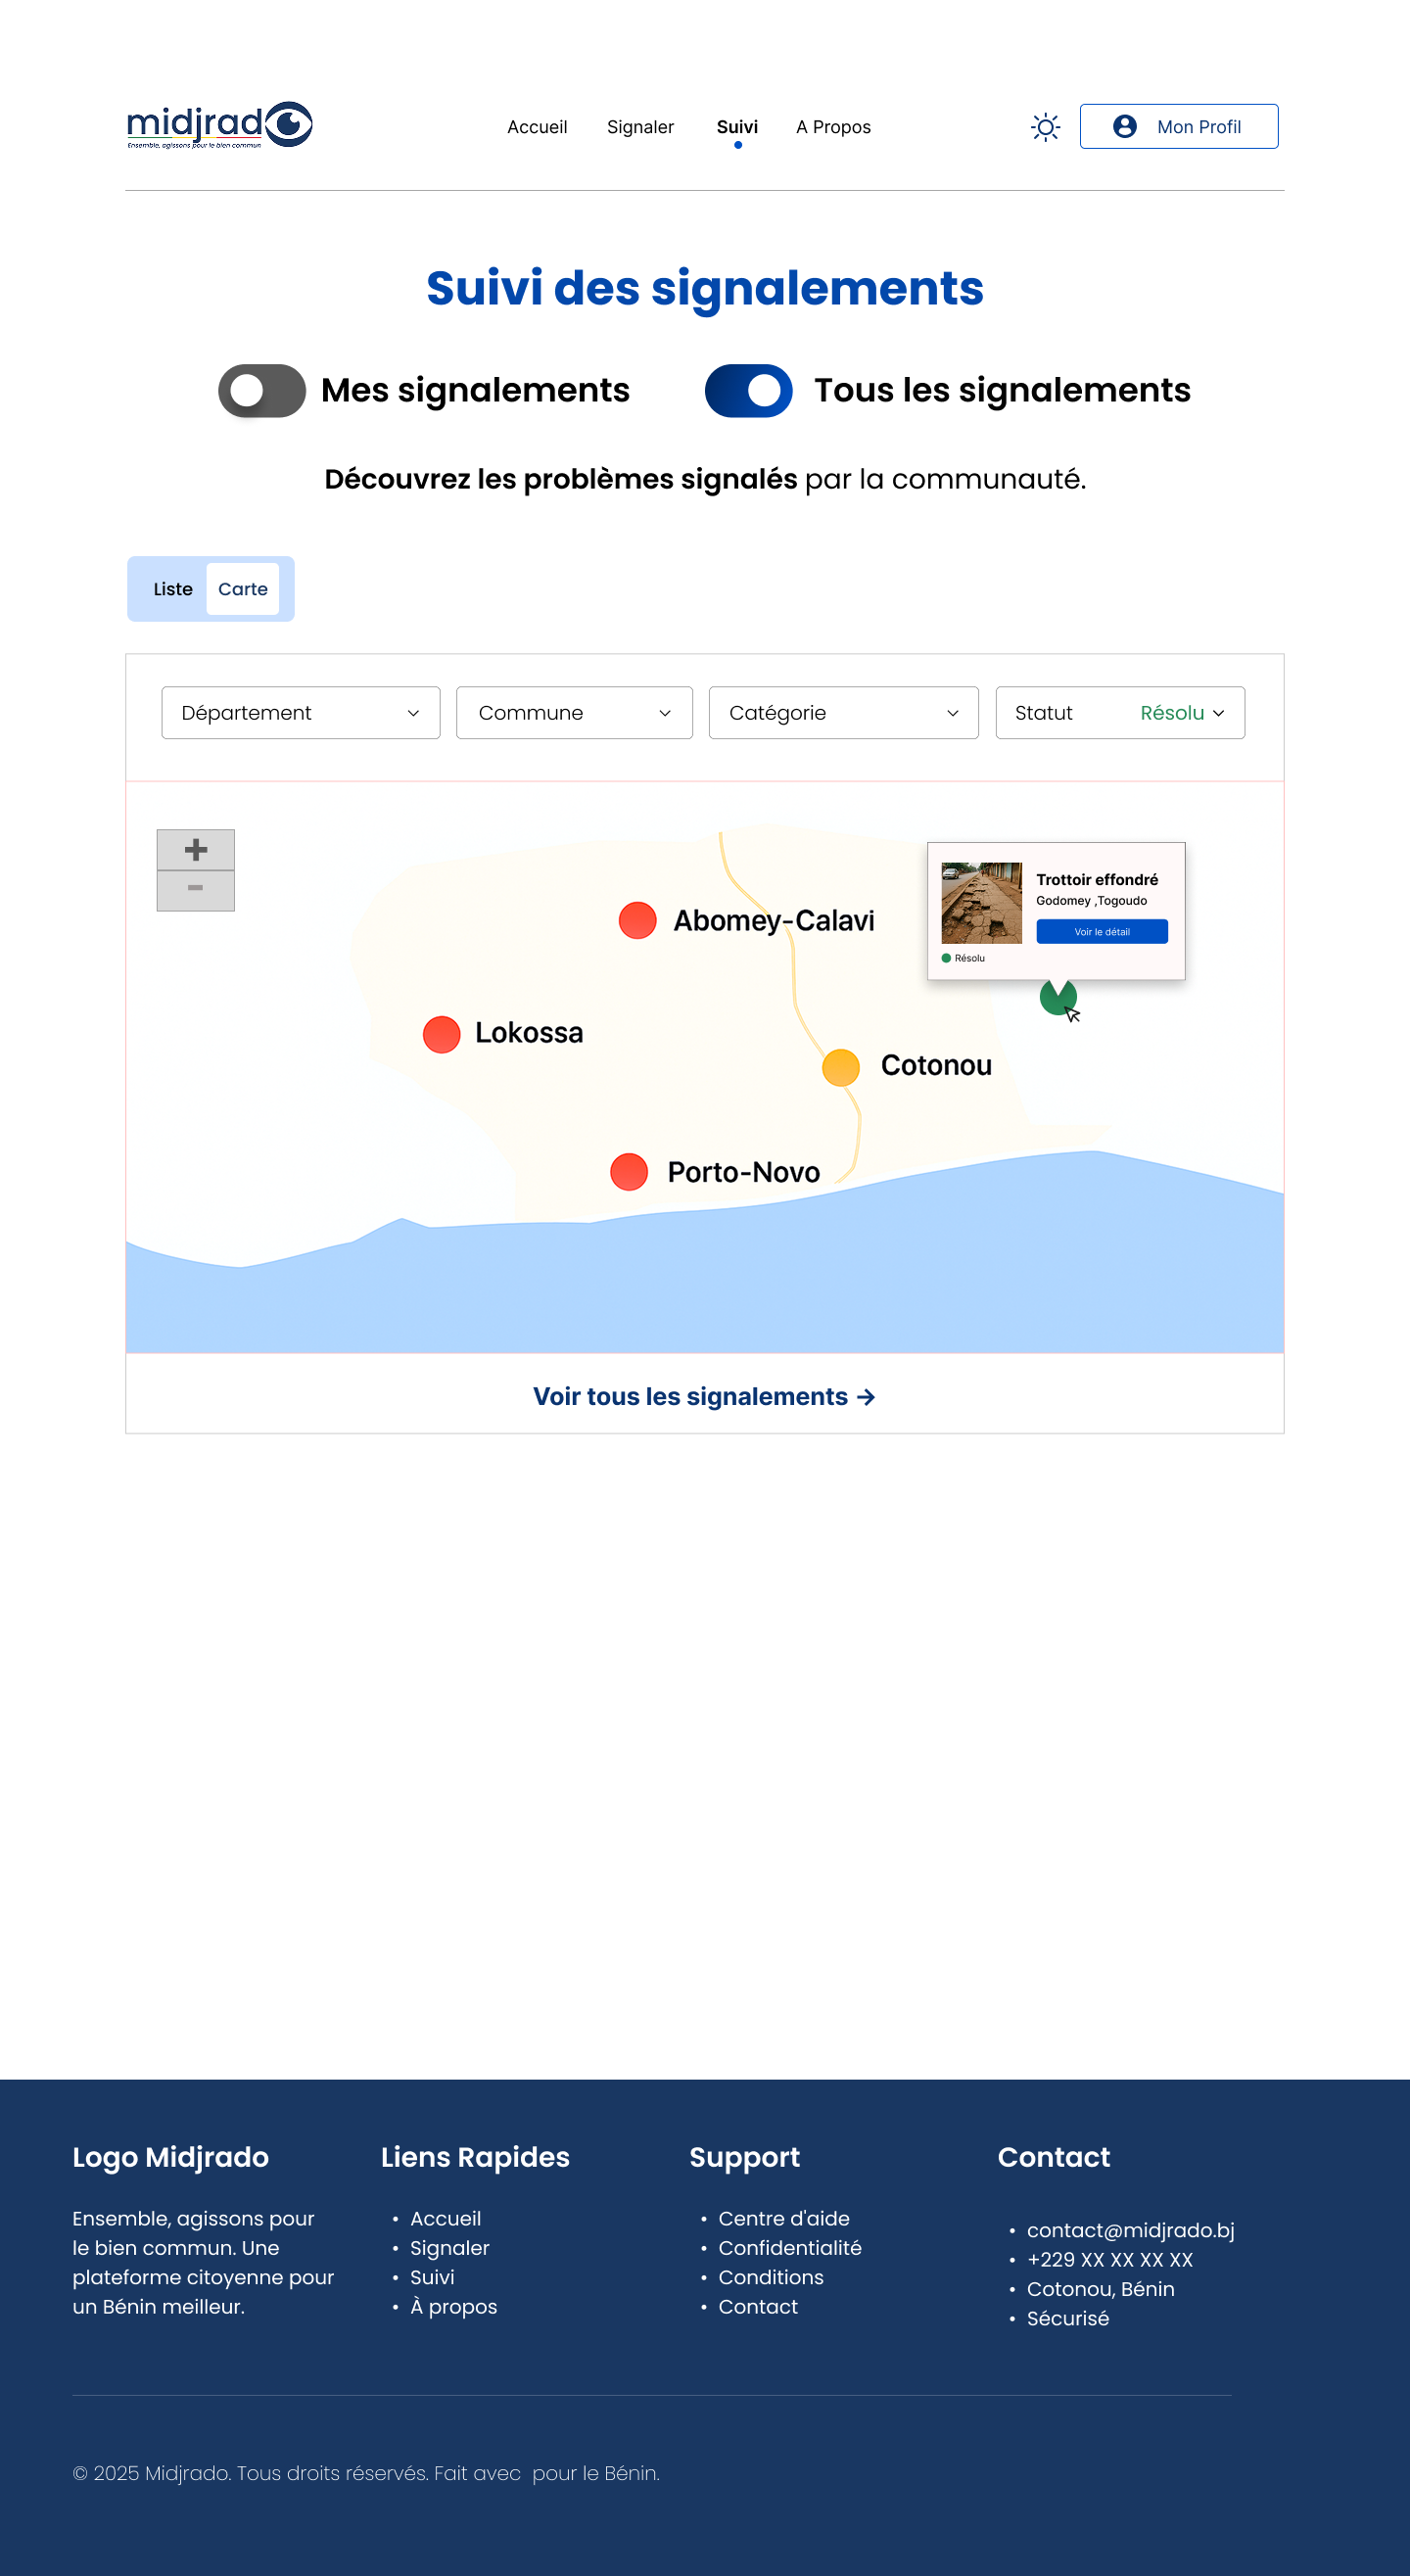This screenshot has height=2576, width=1410.
Task: Open the Trottoir effondré photo thumbnail
Action: coord(981,903)
